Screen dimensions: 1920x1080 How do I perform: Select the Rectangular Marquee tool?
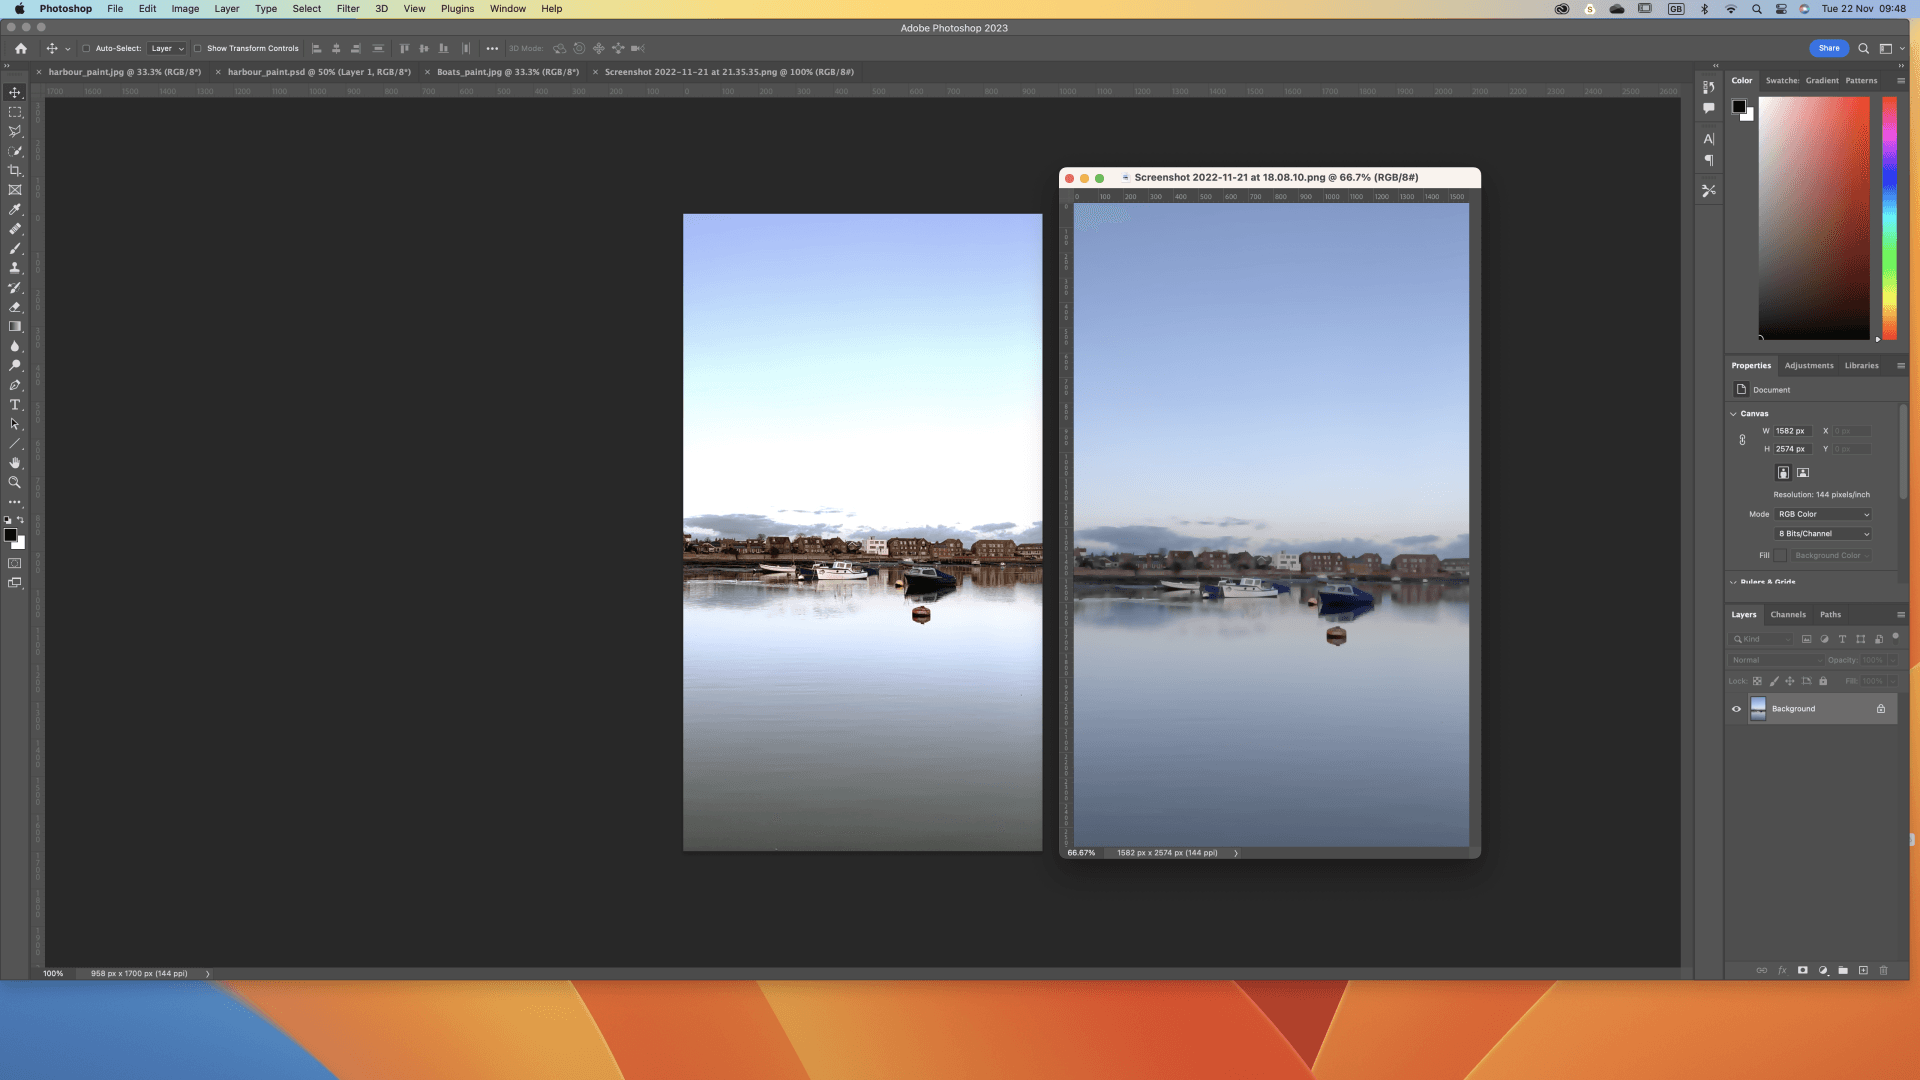point(15,112)
